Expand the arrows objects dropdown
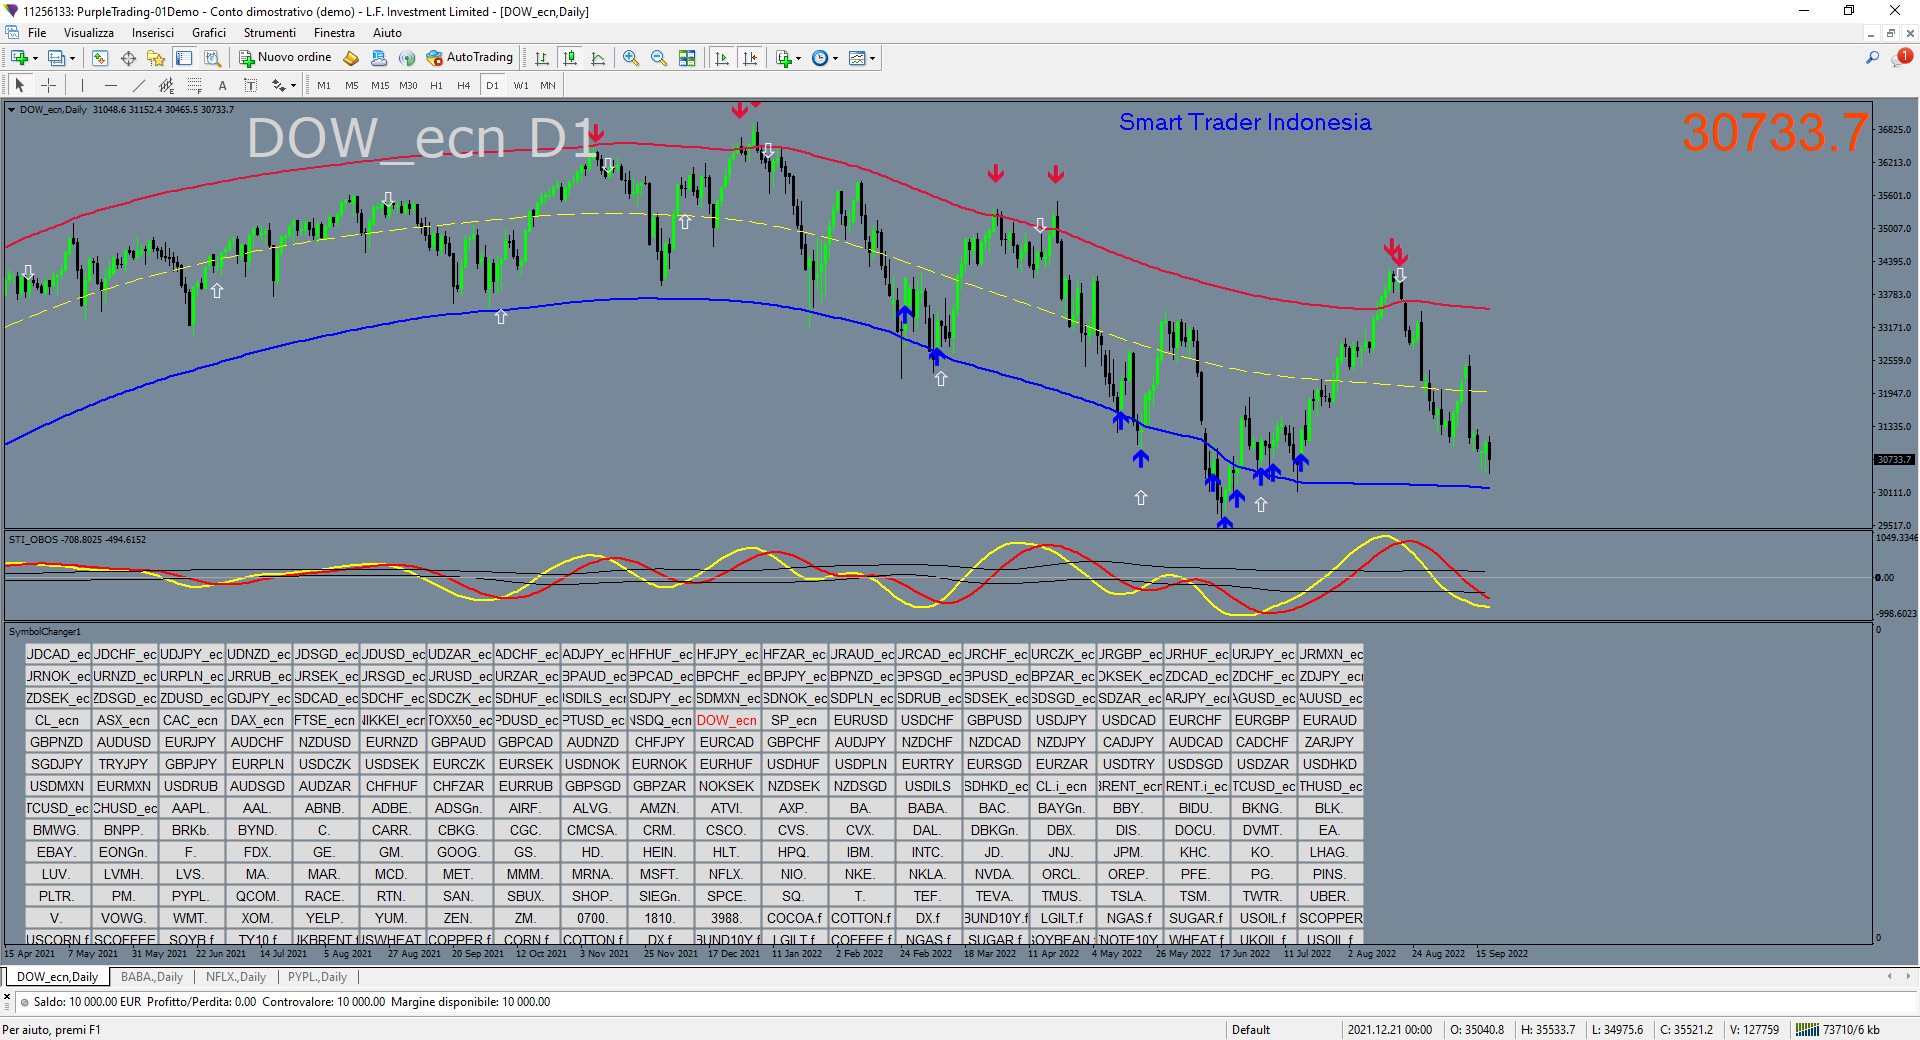Image resolution: width=1920 pixels, height=1040 pixels. (x=293, y=86)
